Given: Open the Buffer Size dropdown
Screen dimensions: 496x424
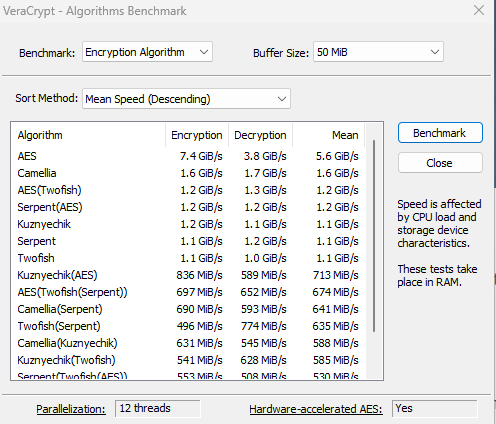Looking at the screenshot, I should [x=378, y=52].
